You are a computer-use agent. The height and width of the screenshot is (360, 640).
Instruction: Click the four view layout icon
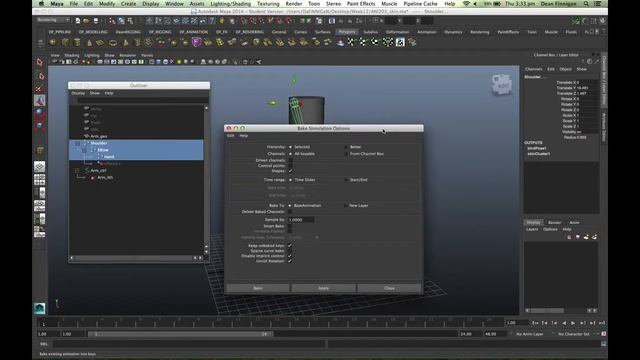[x=40, y=180]
